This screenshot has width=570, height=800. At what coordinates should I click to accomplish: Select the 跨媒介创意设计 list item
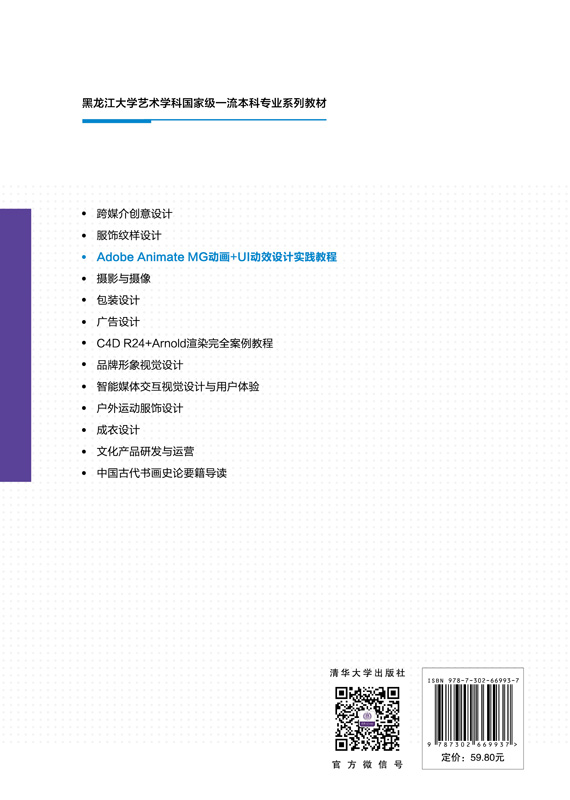coord(134,214)
